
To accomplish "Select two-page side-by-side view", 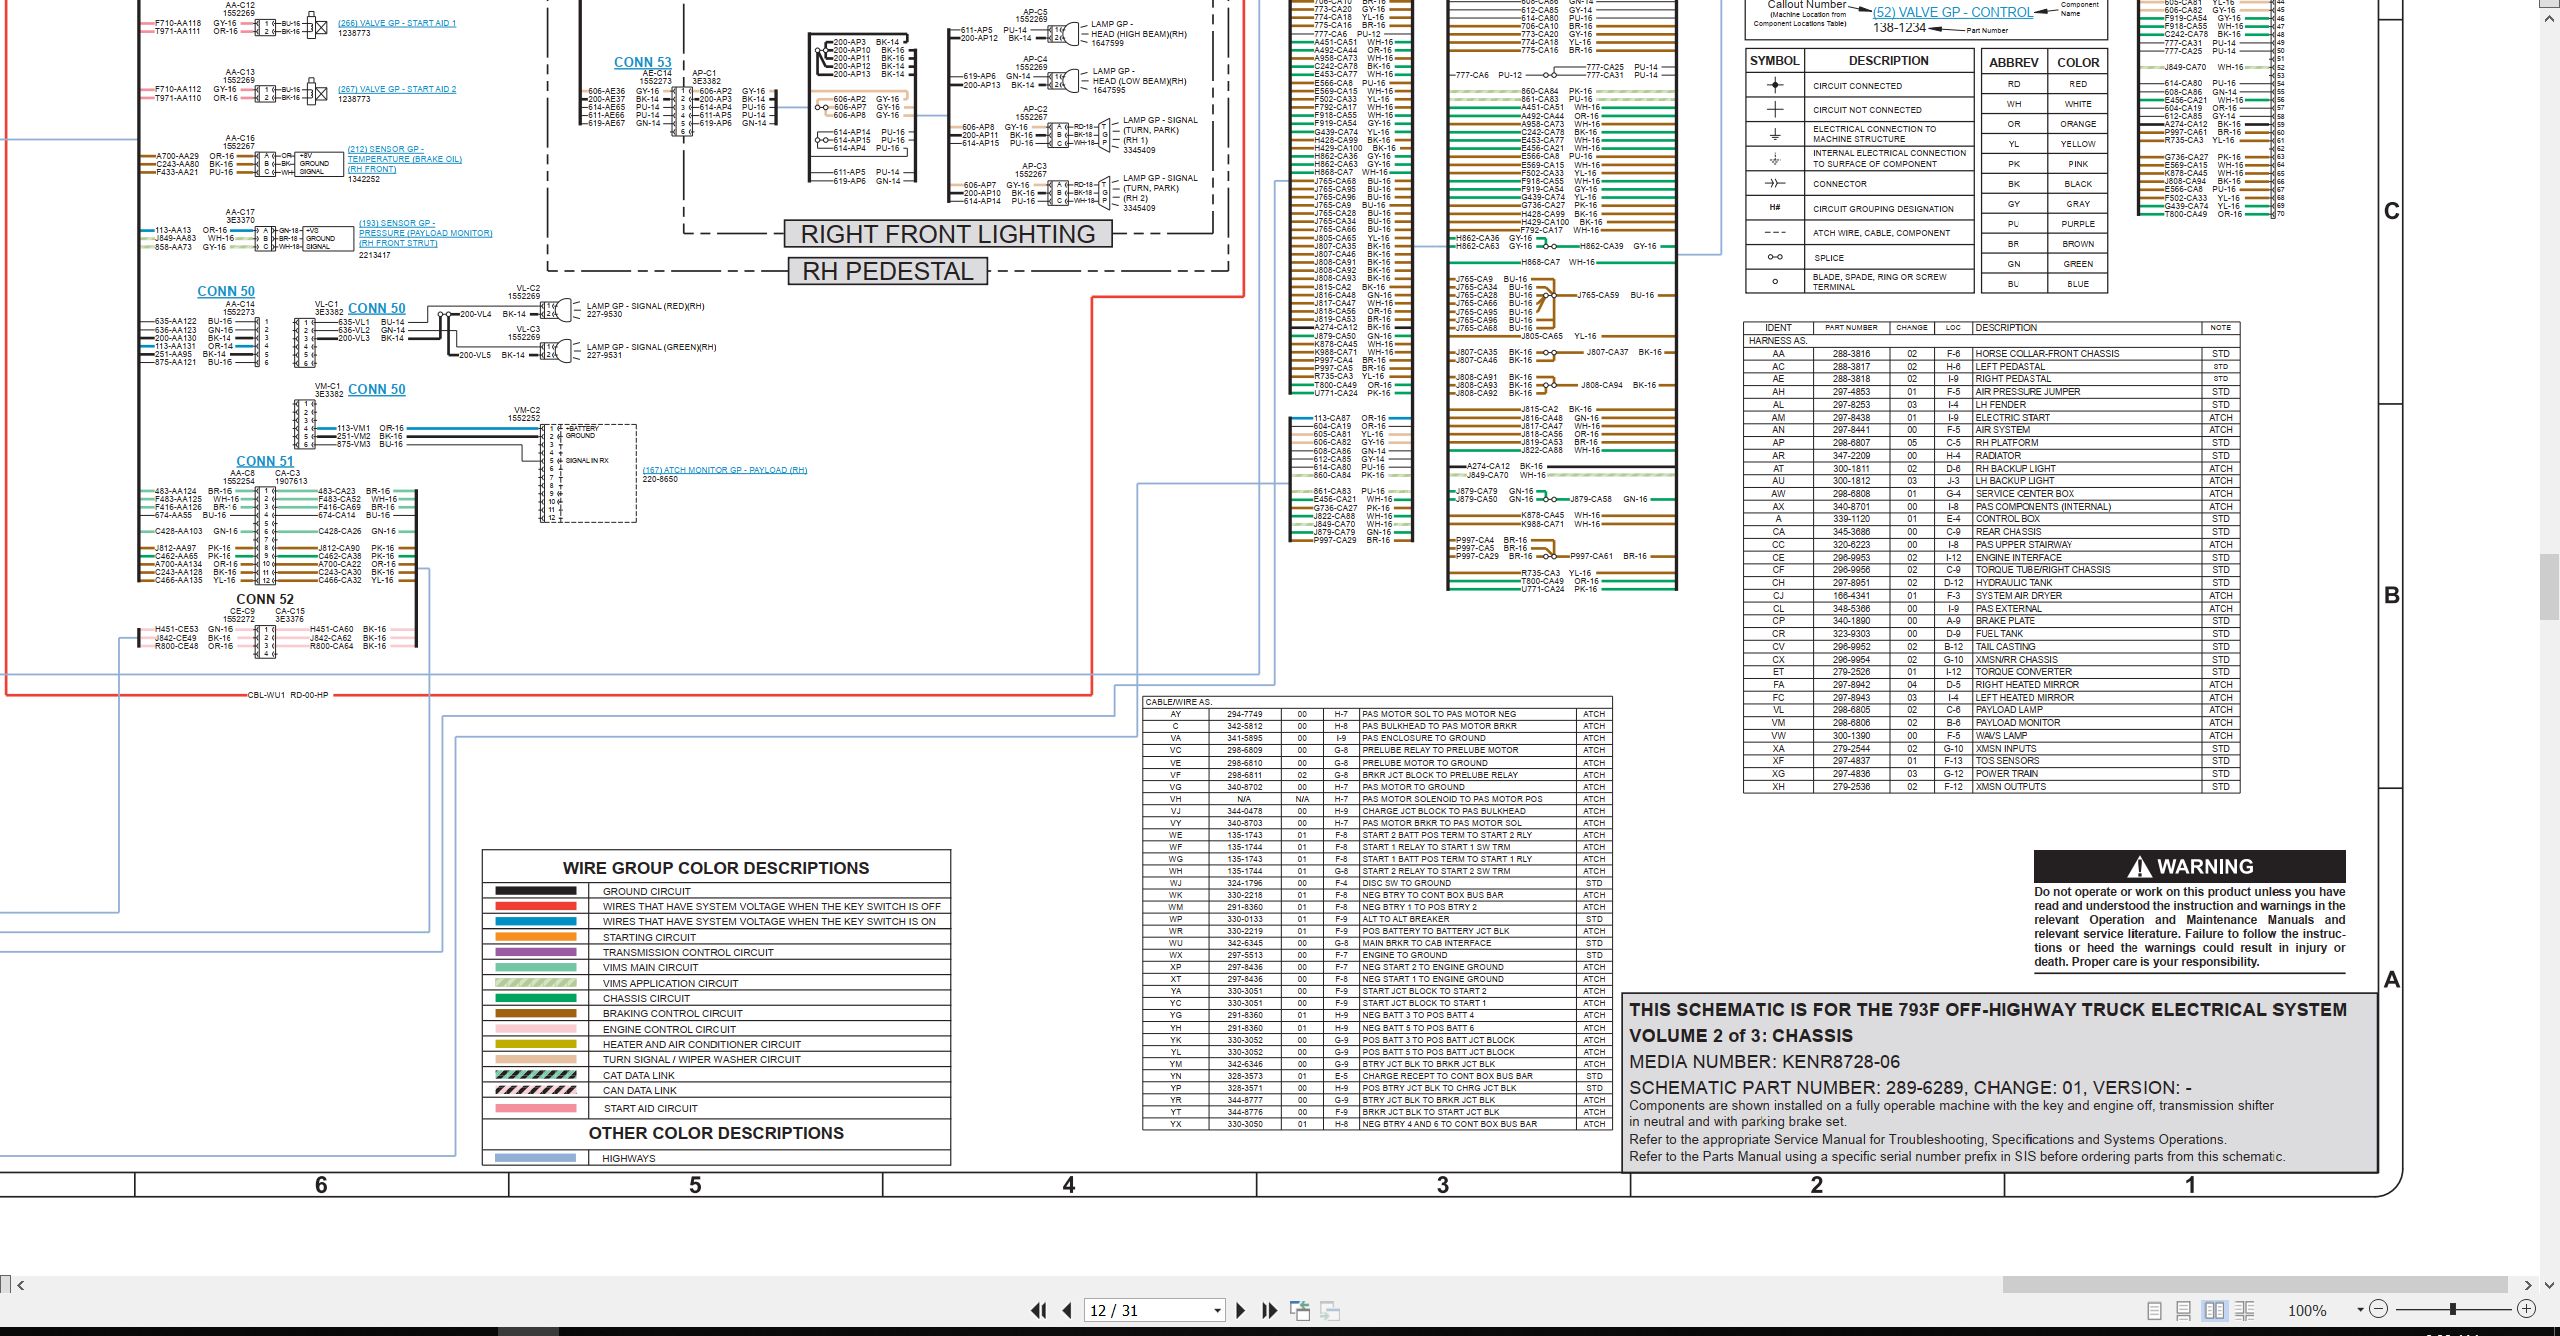I will [2215, 1310].
